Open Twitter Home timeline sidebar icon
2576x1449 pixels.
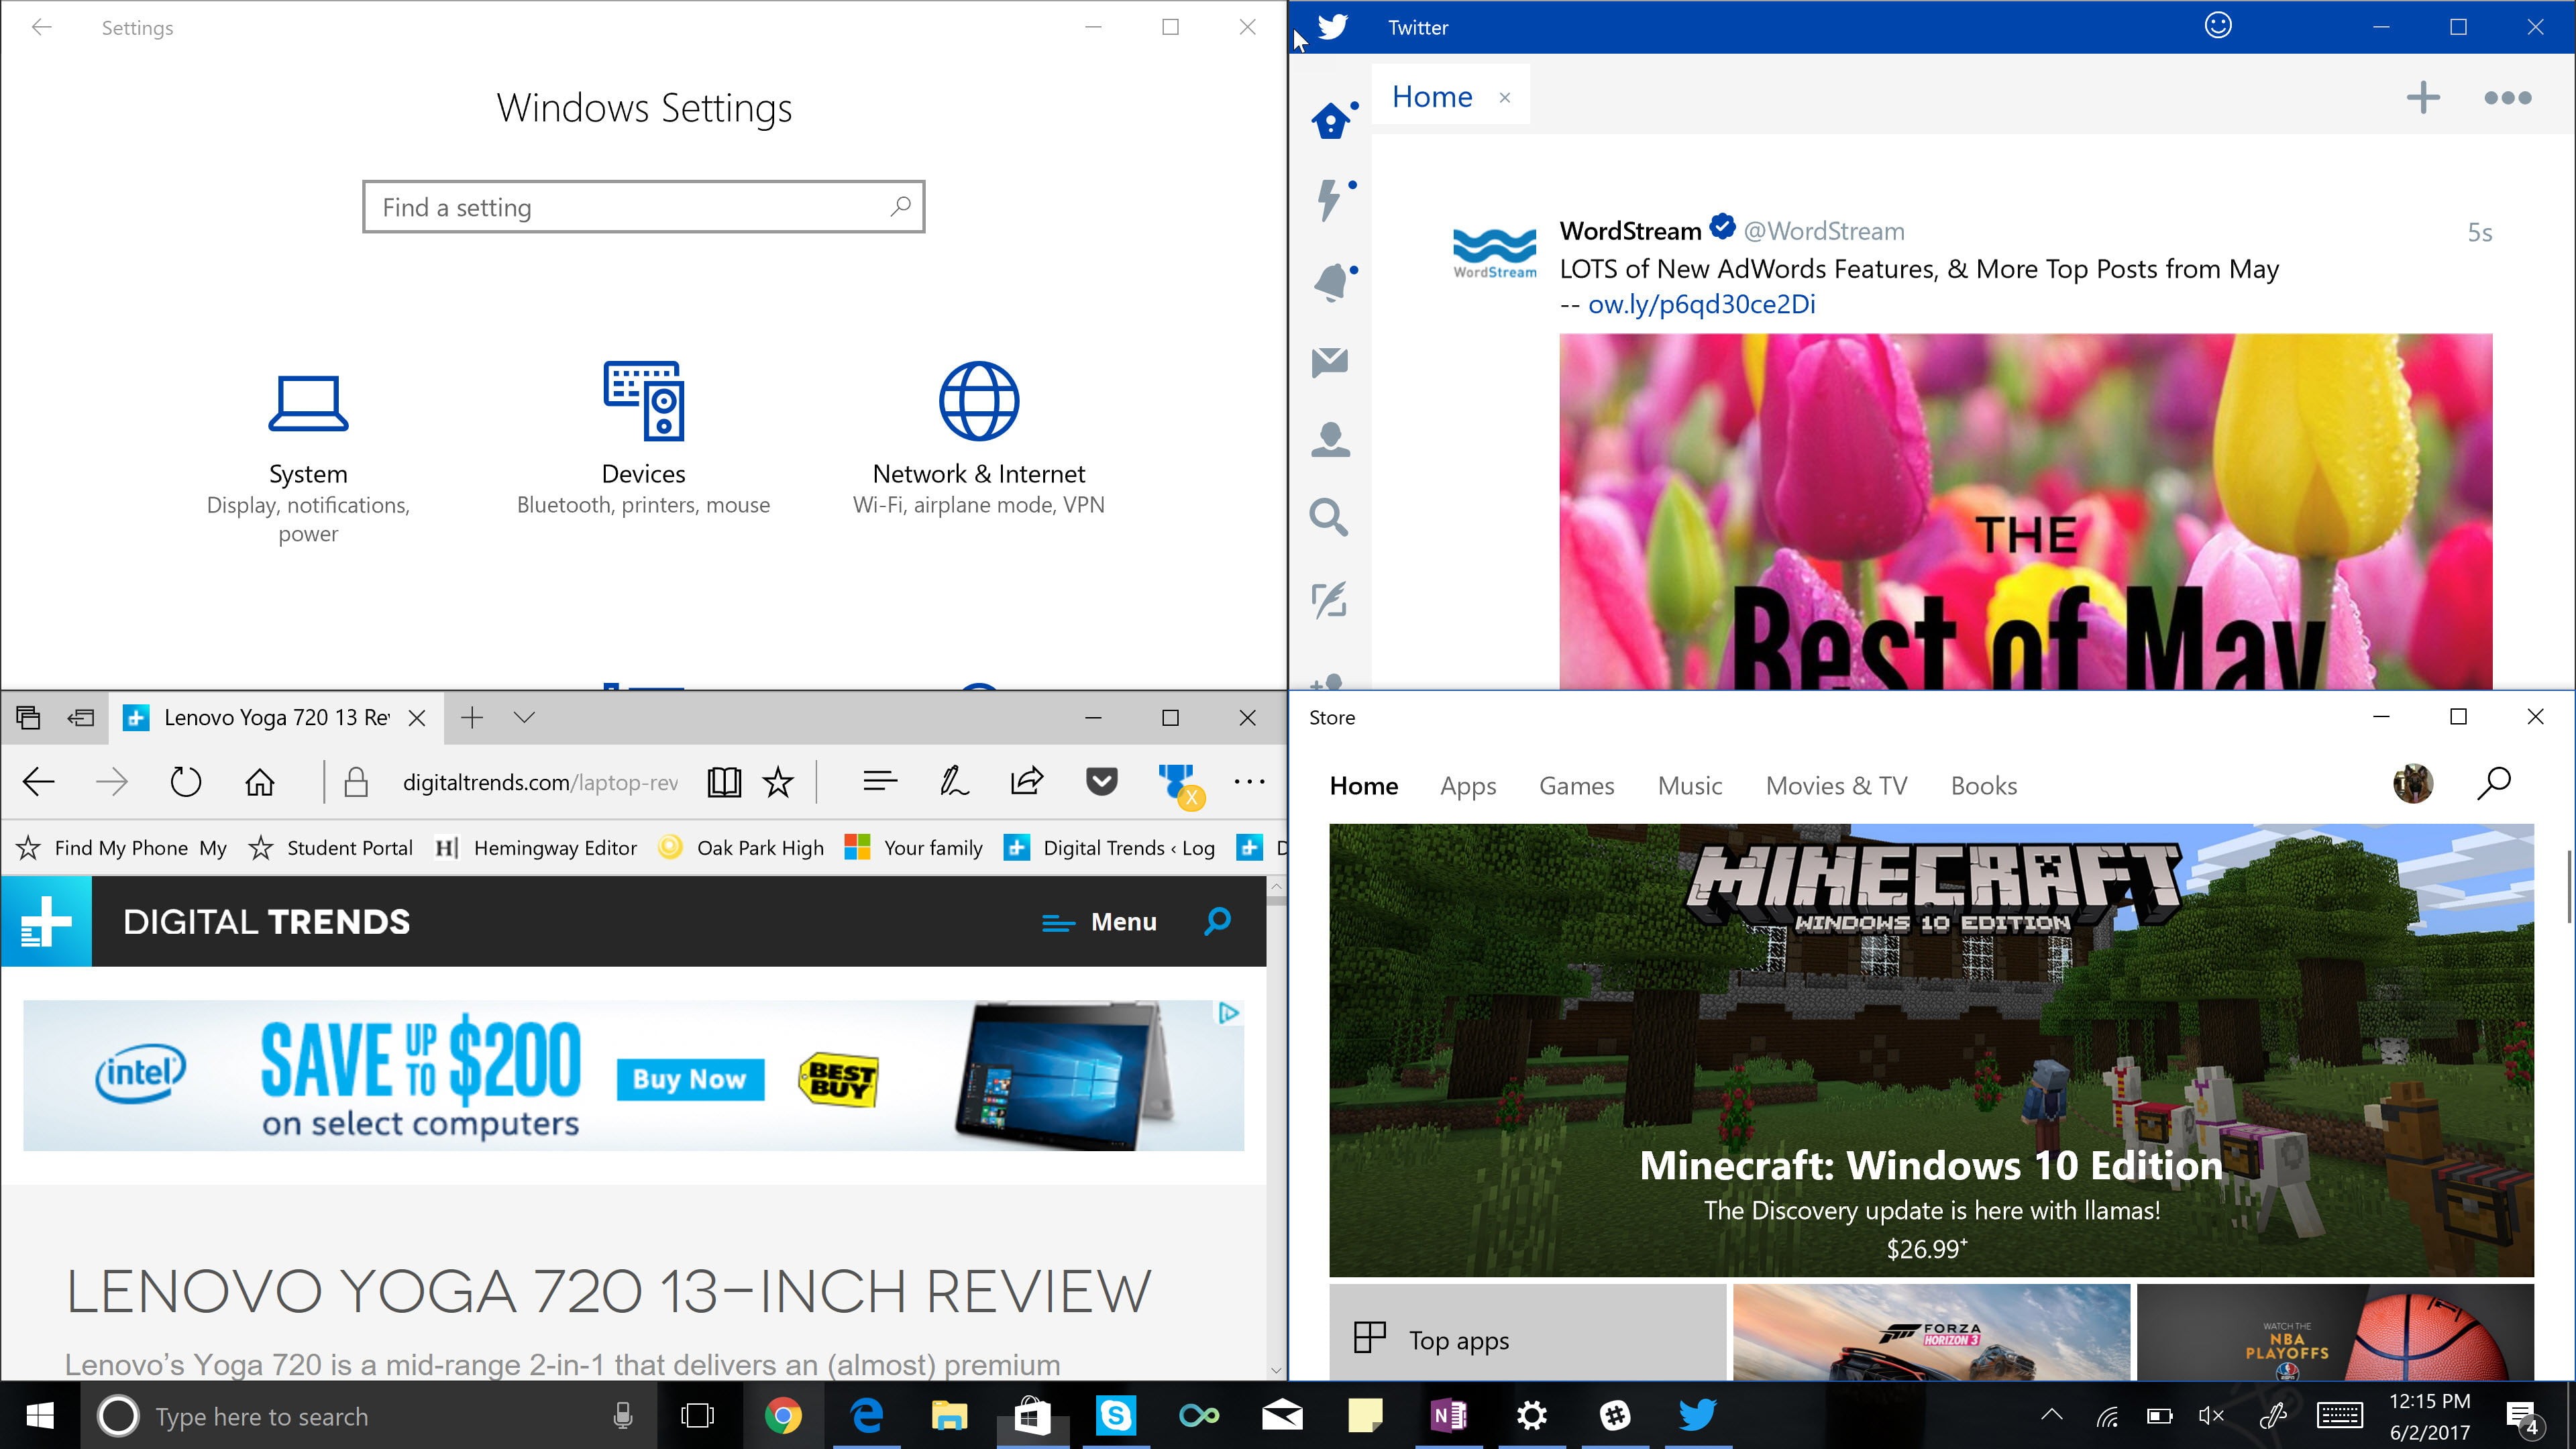point(1332,120)
